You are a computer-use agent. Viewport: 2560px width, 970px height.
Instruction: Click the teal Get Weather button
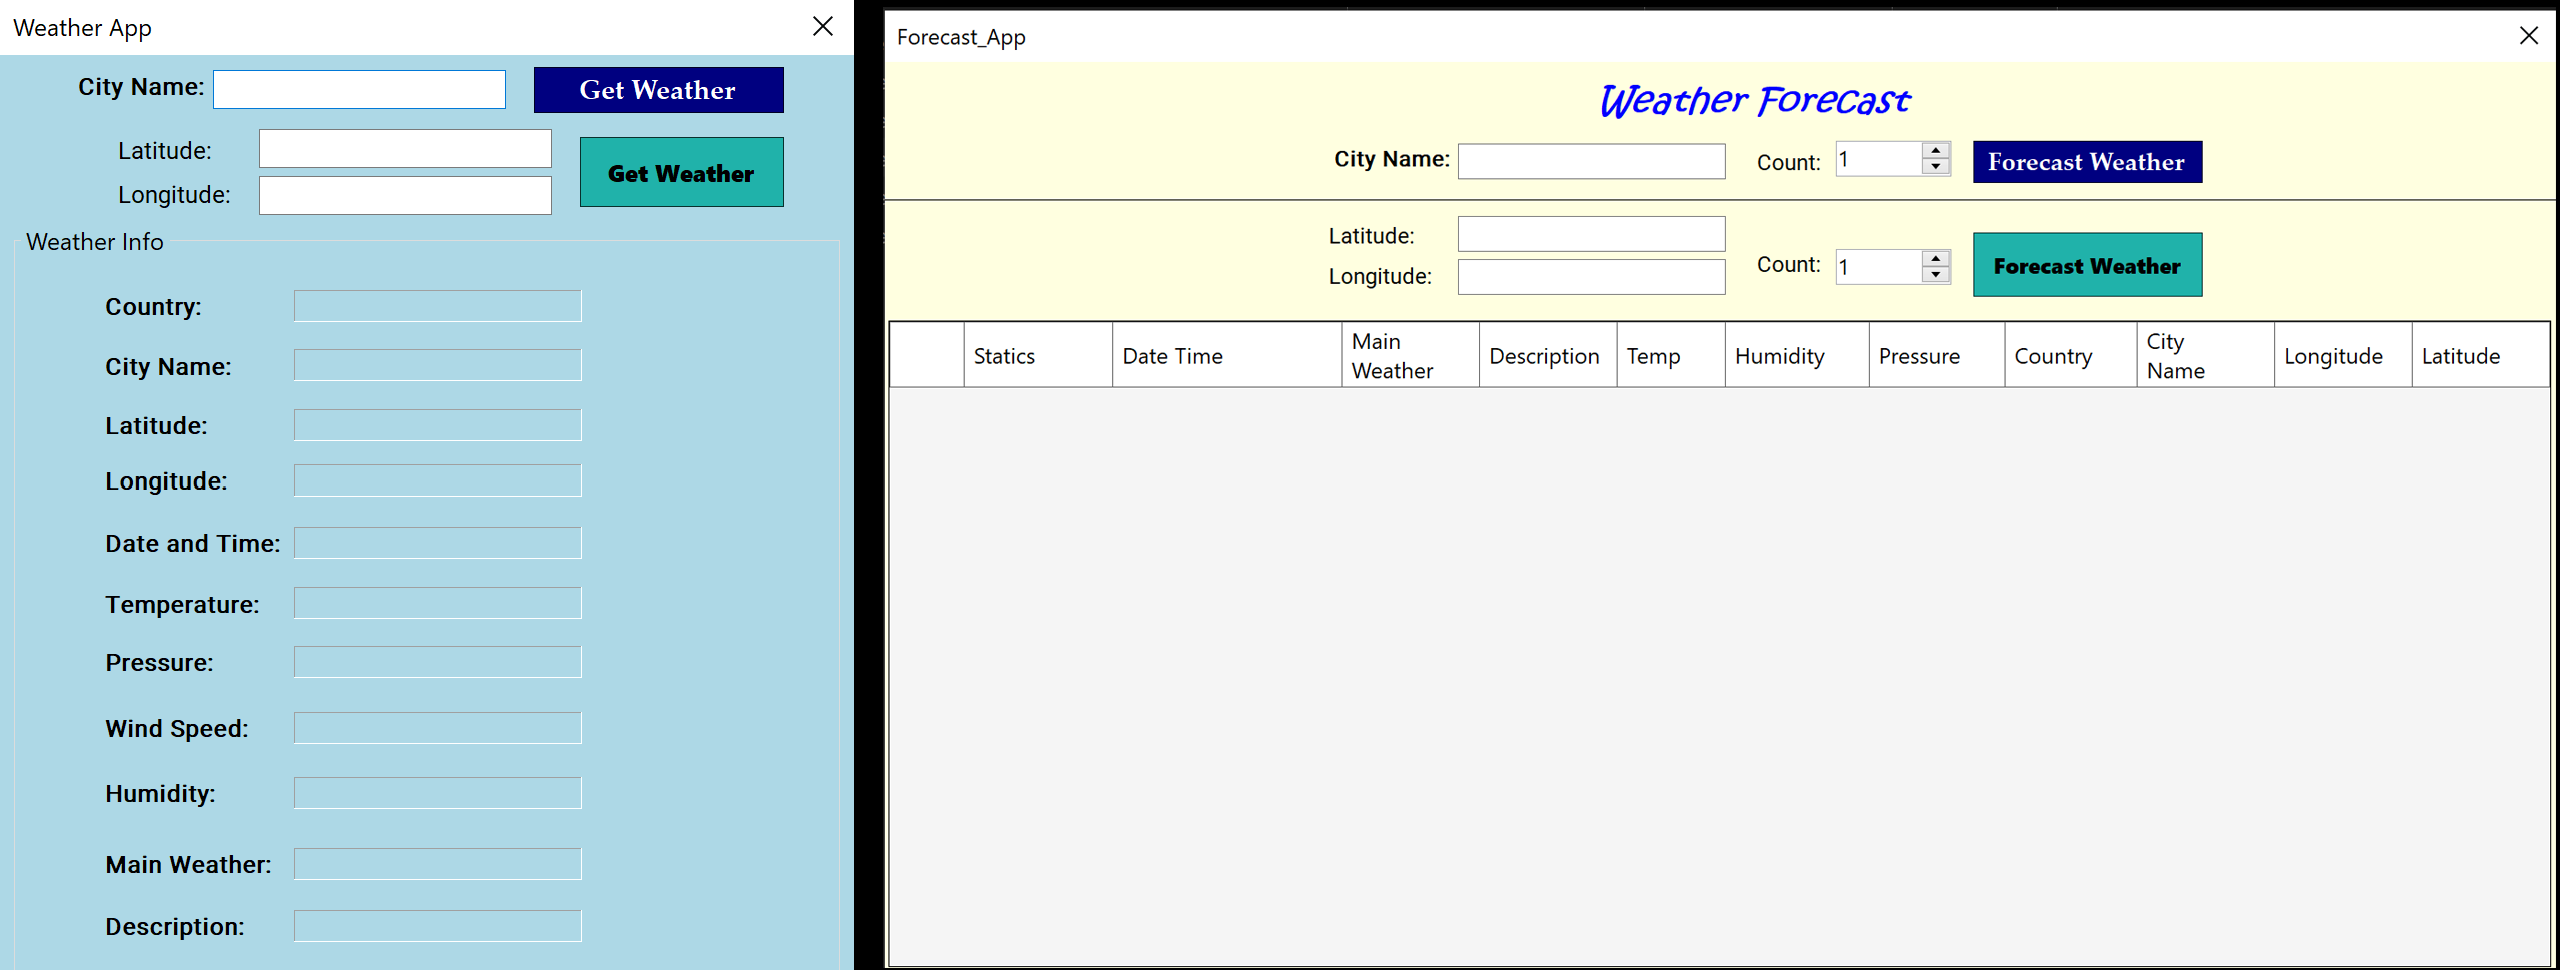(x=681, y=172)
